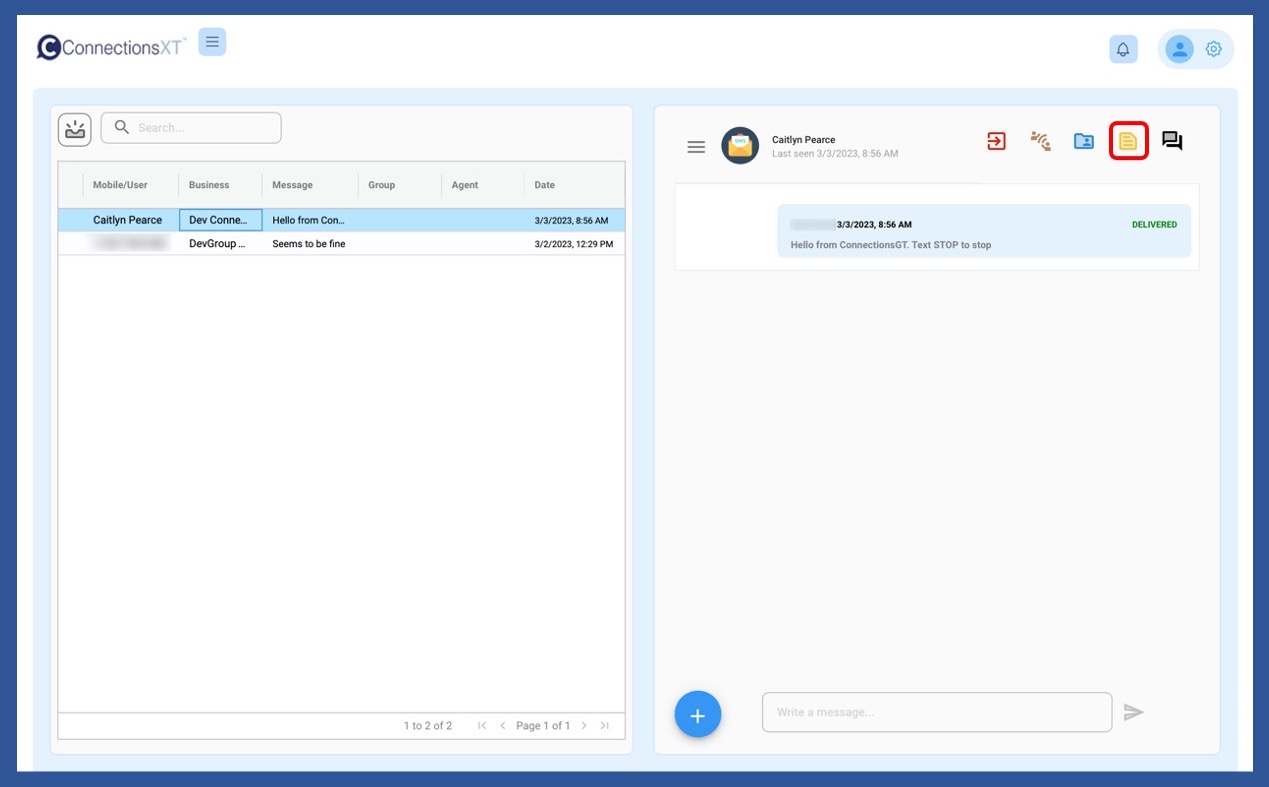Click the red exit conversation icon
The image size is (1269, 787).
[996, 141]
